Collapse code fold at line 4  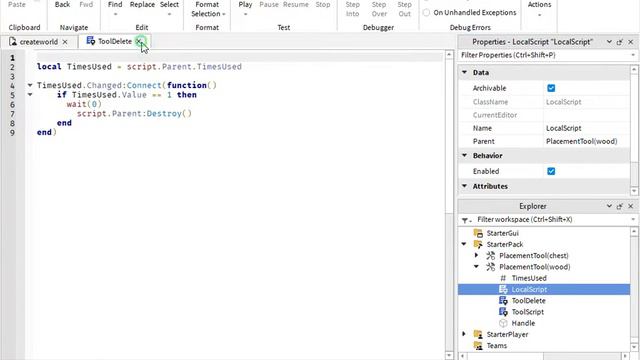[x=30, y=85]
